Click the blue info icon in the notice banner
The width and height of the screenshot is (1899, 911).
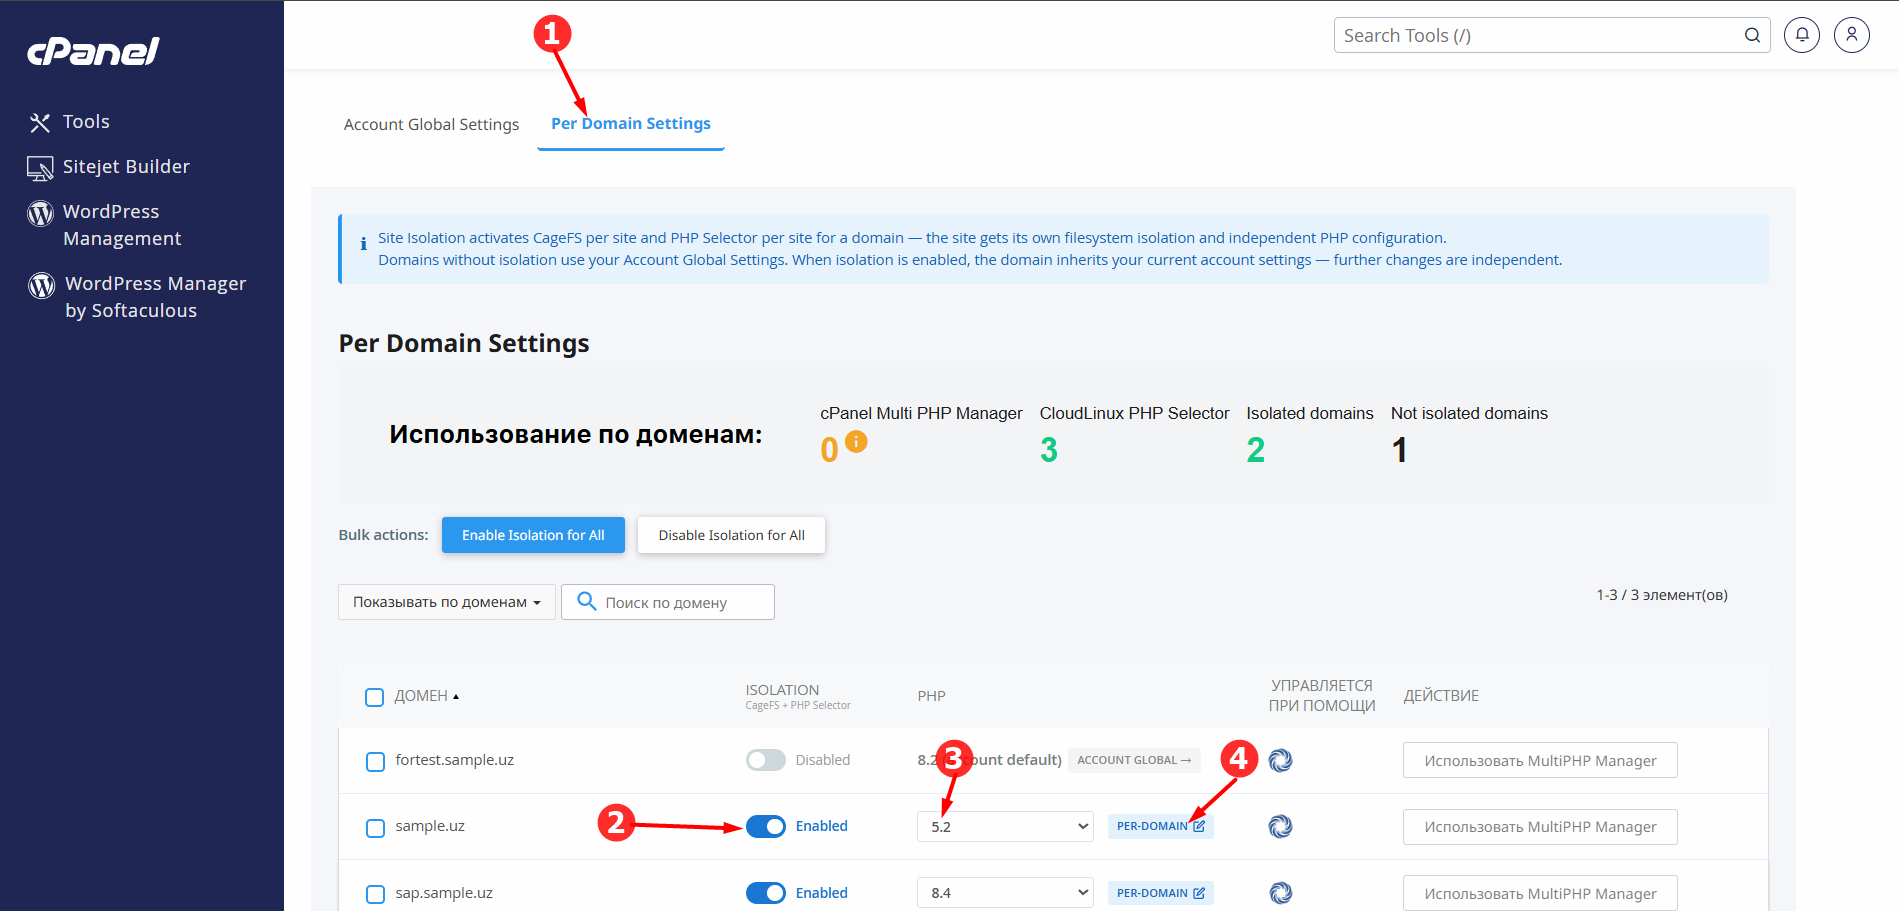point(363,243)
